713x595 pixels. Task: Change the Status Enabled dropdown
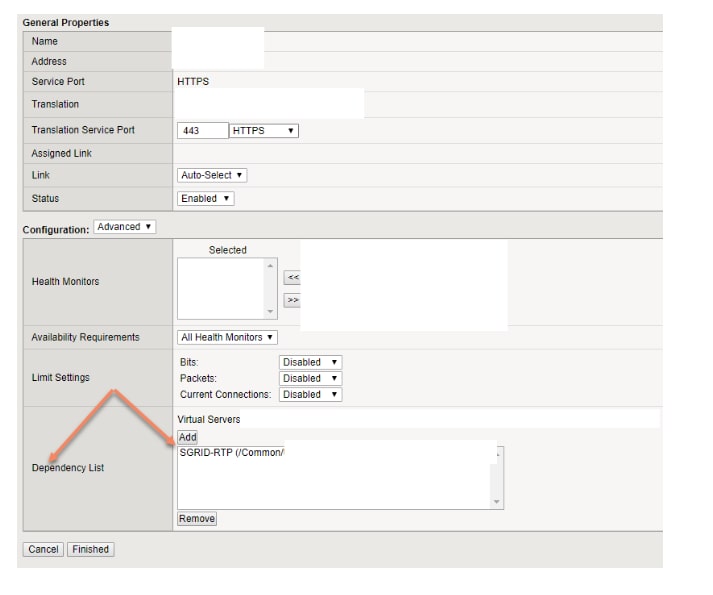[206, 198]
